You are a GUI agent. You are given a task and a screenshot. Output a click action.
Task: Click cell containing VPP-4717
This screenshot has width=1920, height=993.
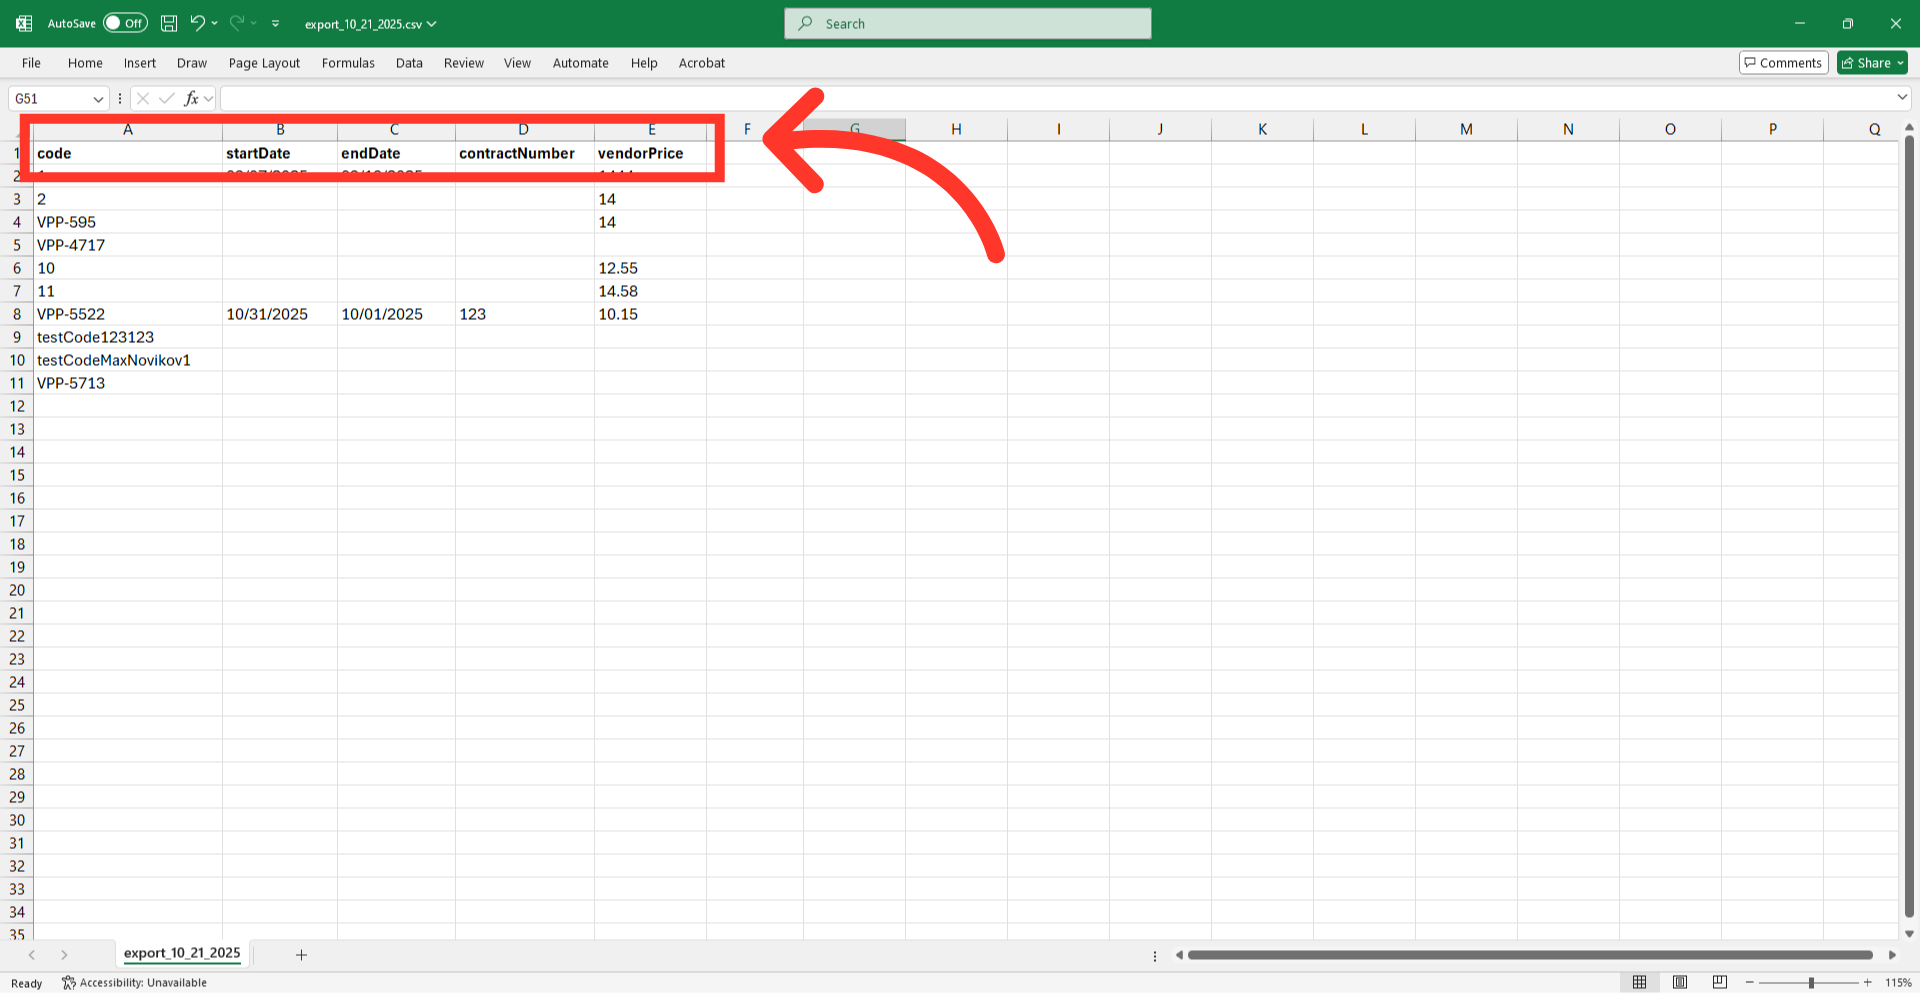(x=128, y=245)
